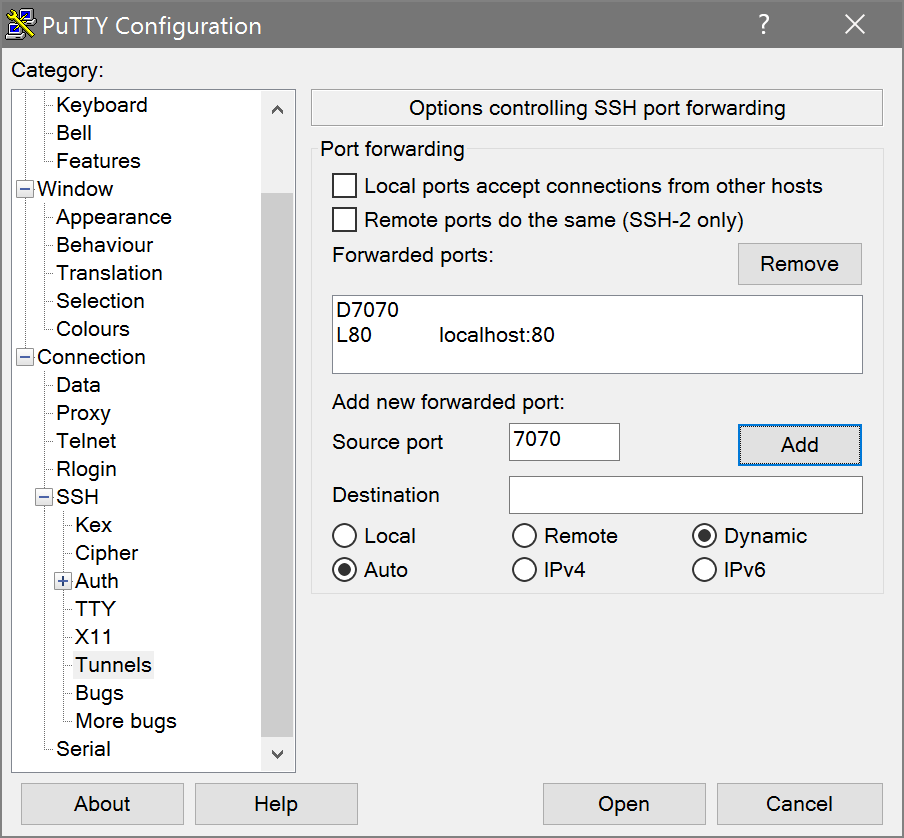
Task: Select the Window category
Action: pyautogui.click(x=75, y=189)
